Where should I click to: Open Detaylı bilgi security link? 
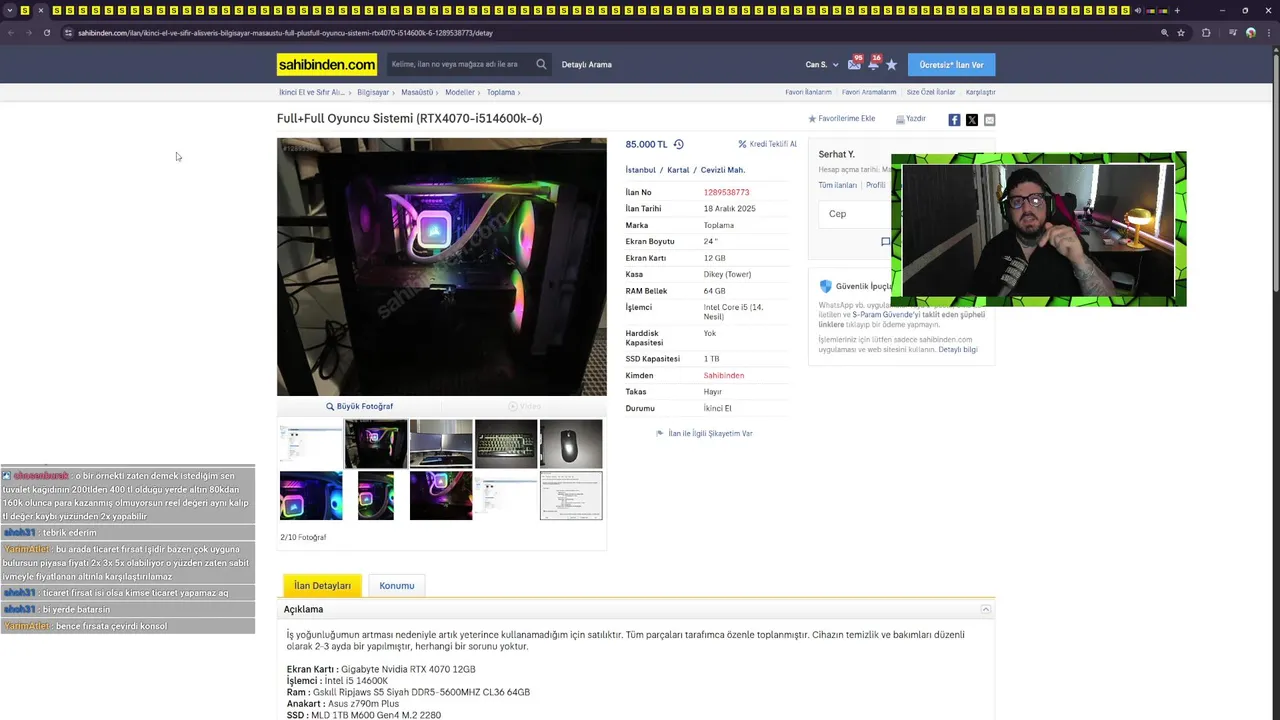tap(958, 350)
